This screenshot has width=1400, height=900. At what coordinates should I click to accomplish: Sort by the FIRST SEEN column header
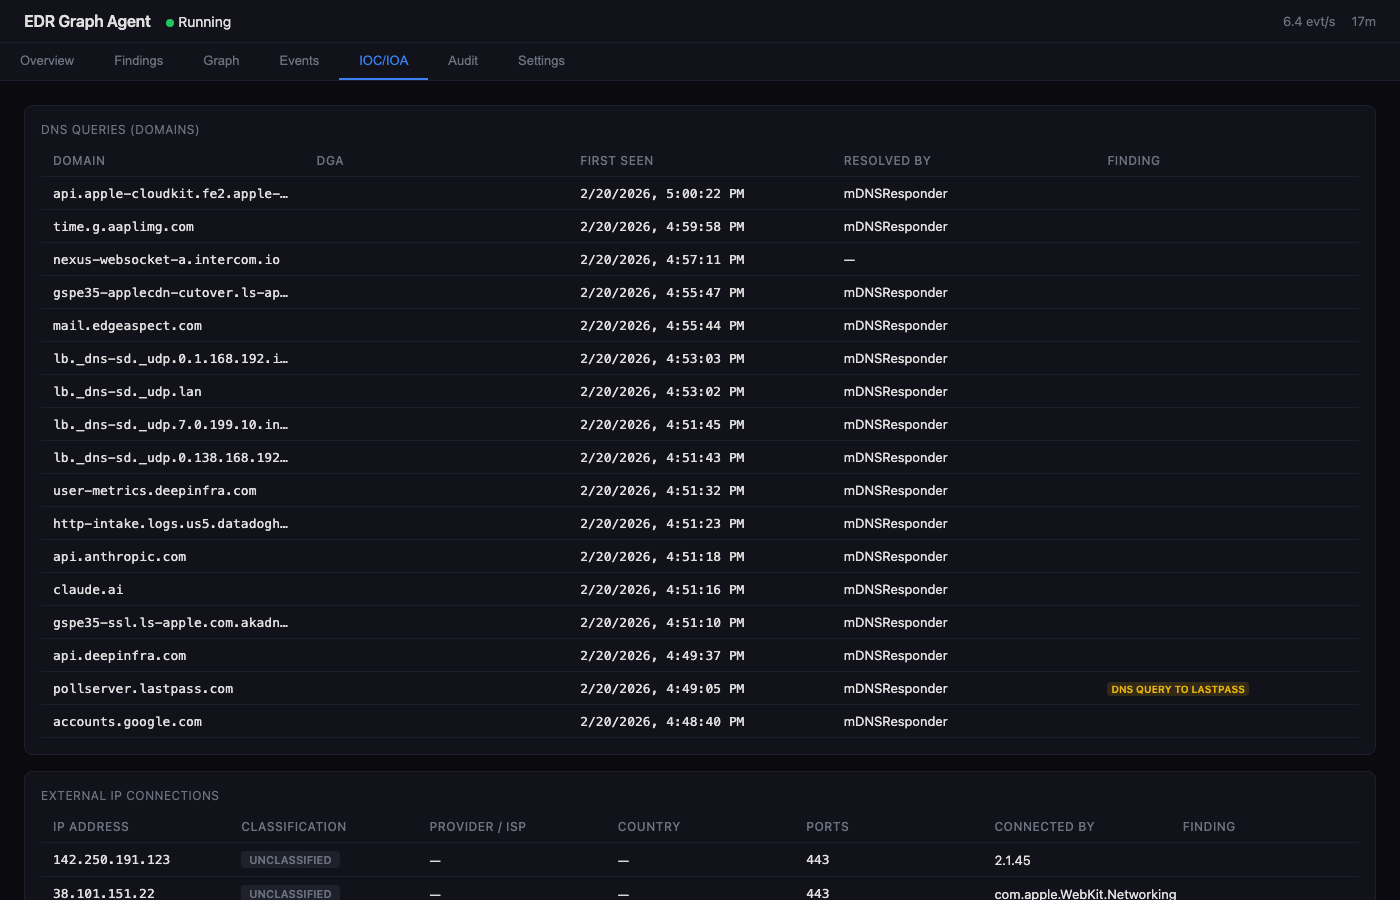click(617, 161)
